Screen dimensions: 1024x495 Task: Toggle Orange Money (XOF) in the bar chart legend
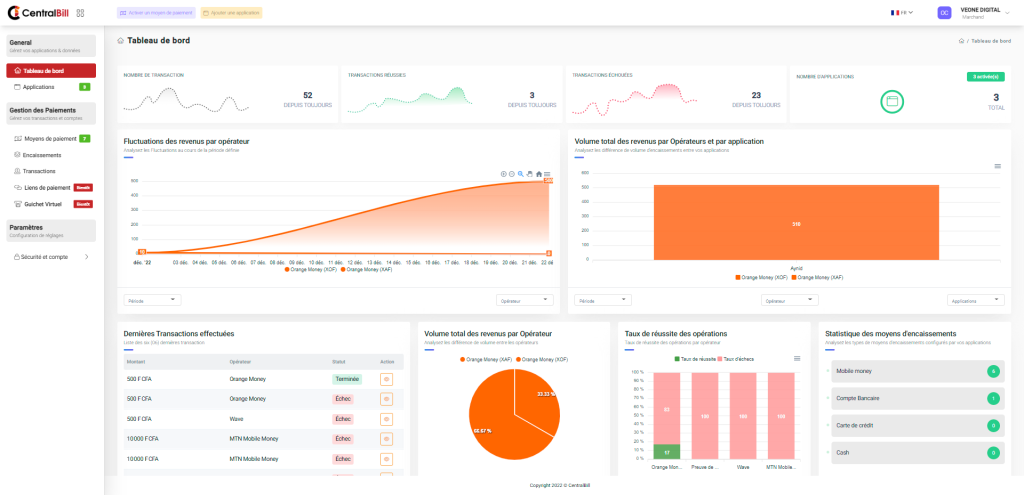(x=761, y=278)
